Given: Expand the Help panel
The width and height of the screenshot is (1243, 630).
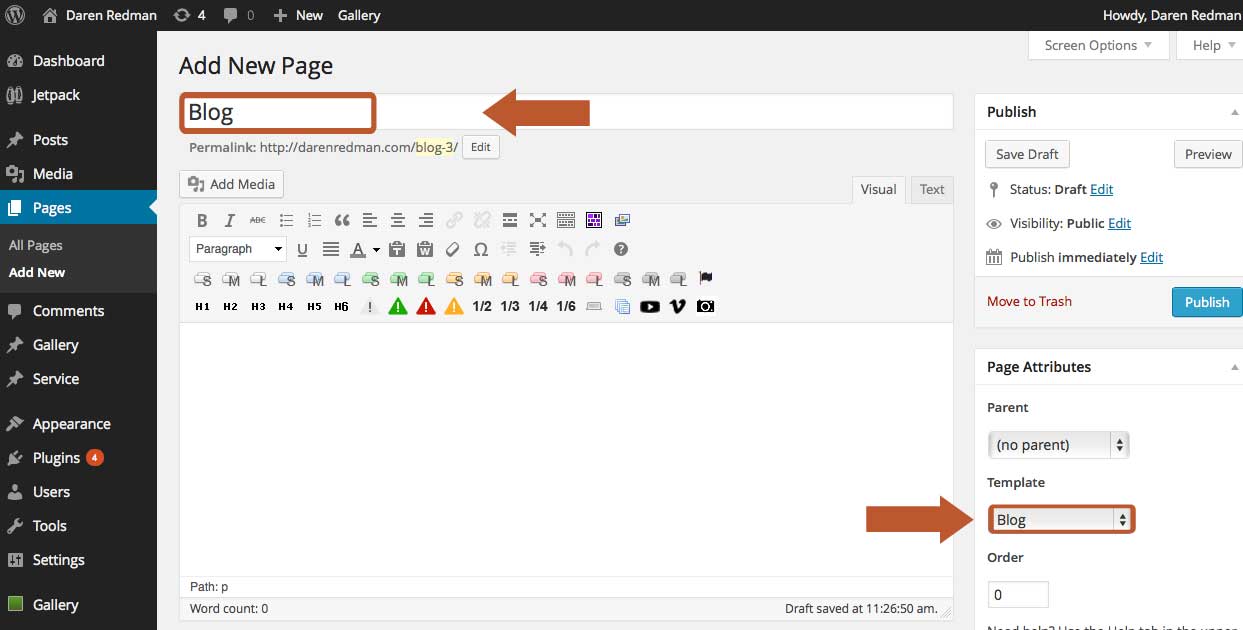Looking at the screenshot, I should pos(1209,45).
